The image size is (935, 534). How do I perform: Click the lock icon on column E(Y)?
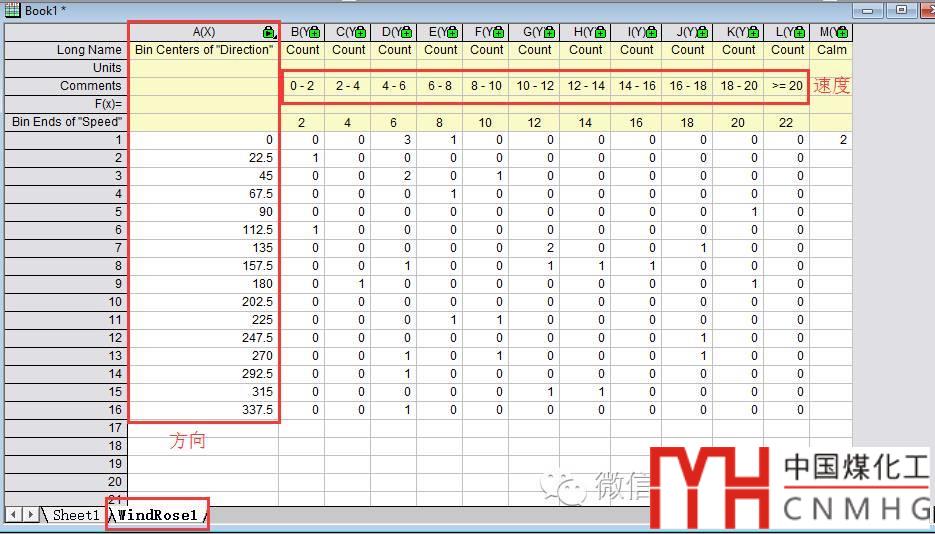point(453,32)
